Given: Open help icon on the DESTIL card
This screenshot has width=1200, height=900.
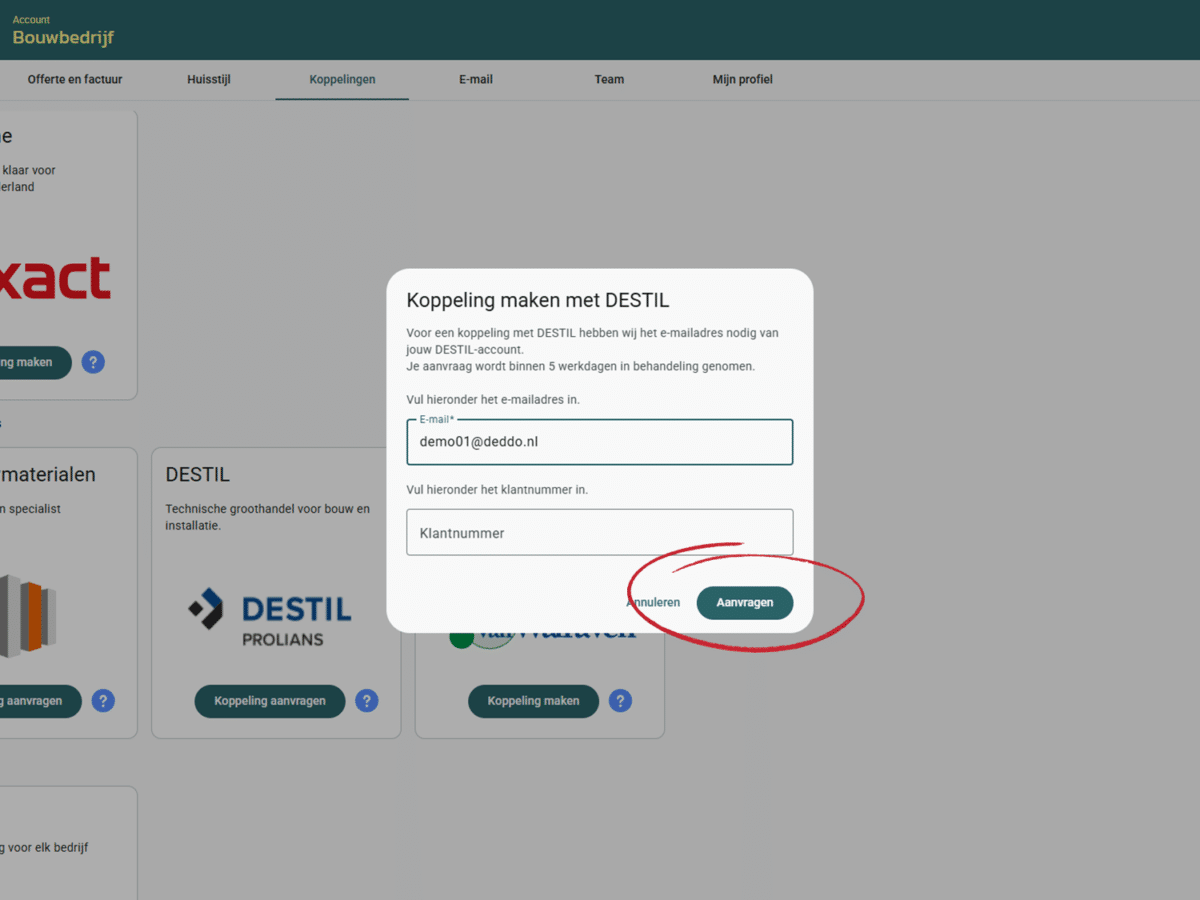Looking at the screenshot, I should click(x=367, y=701).
